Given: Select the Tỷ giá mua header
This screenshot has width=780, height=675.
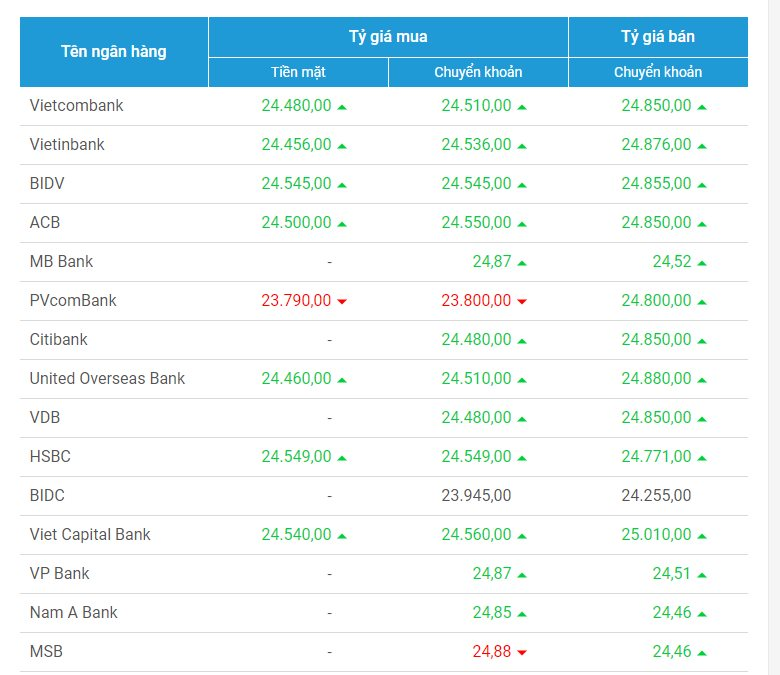Looking at the screenshot, I should point(388,37).
